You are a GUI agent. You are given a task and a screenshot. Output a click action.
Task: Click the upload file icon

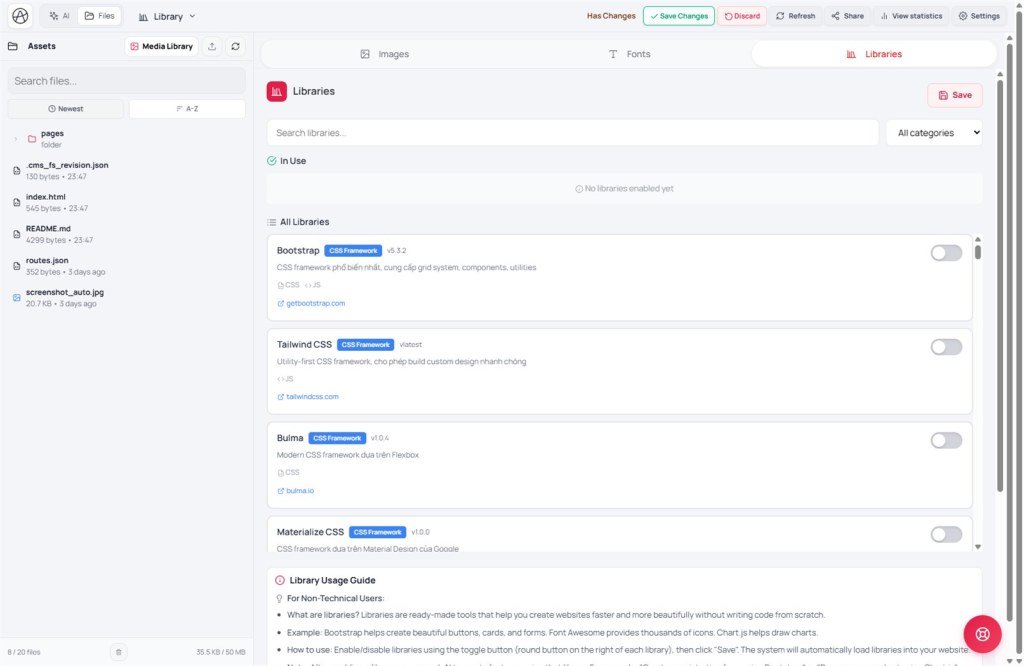click(212, 46)
